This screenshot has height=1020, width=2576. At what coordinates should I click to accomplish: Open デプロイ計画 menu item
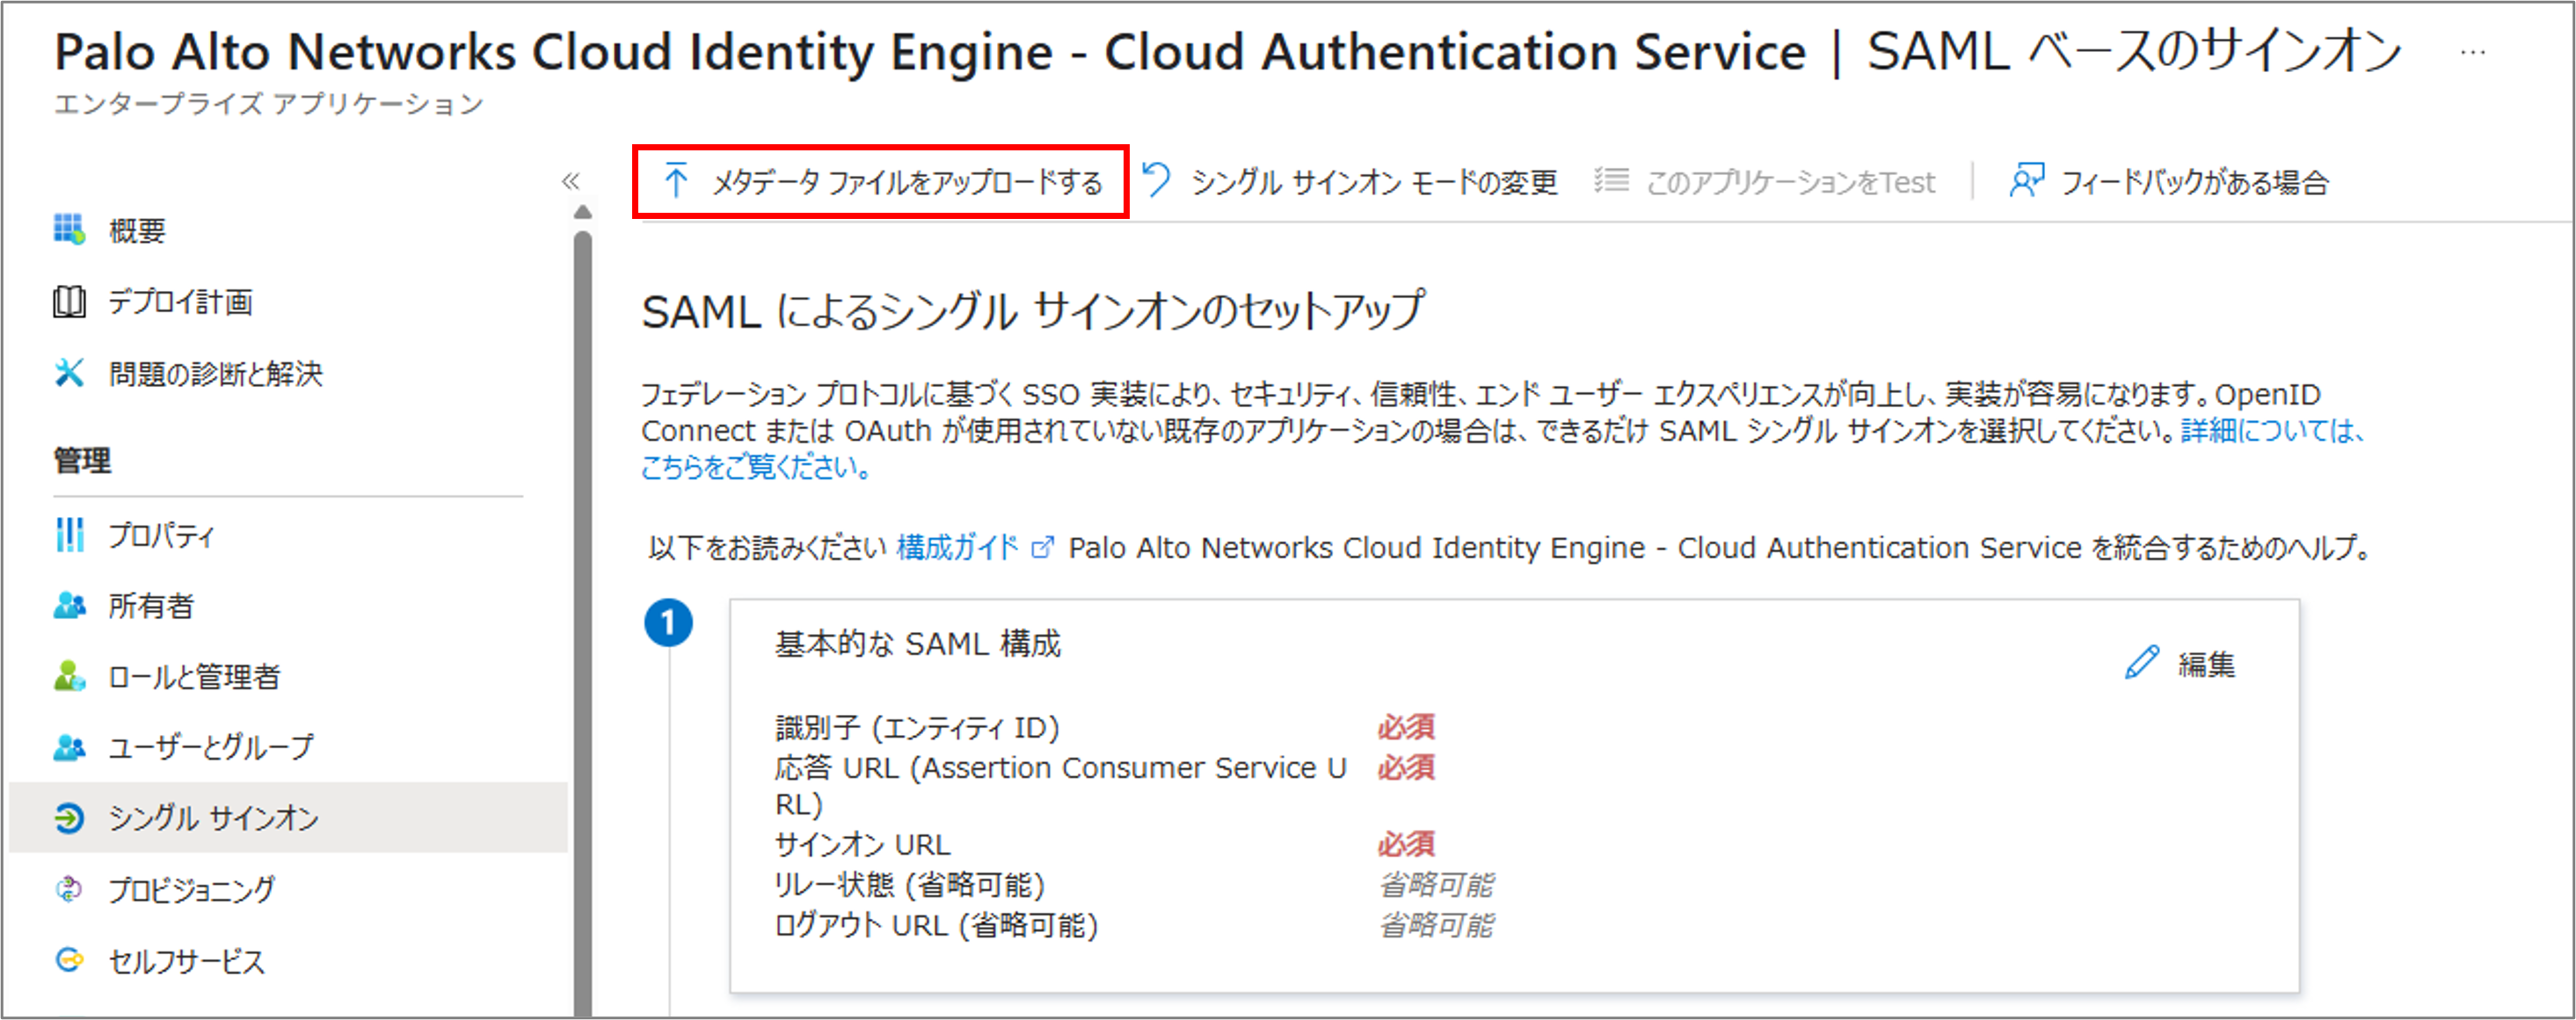pos(180,301)
